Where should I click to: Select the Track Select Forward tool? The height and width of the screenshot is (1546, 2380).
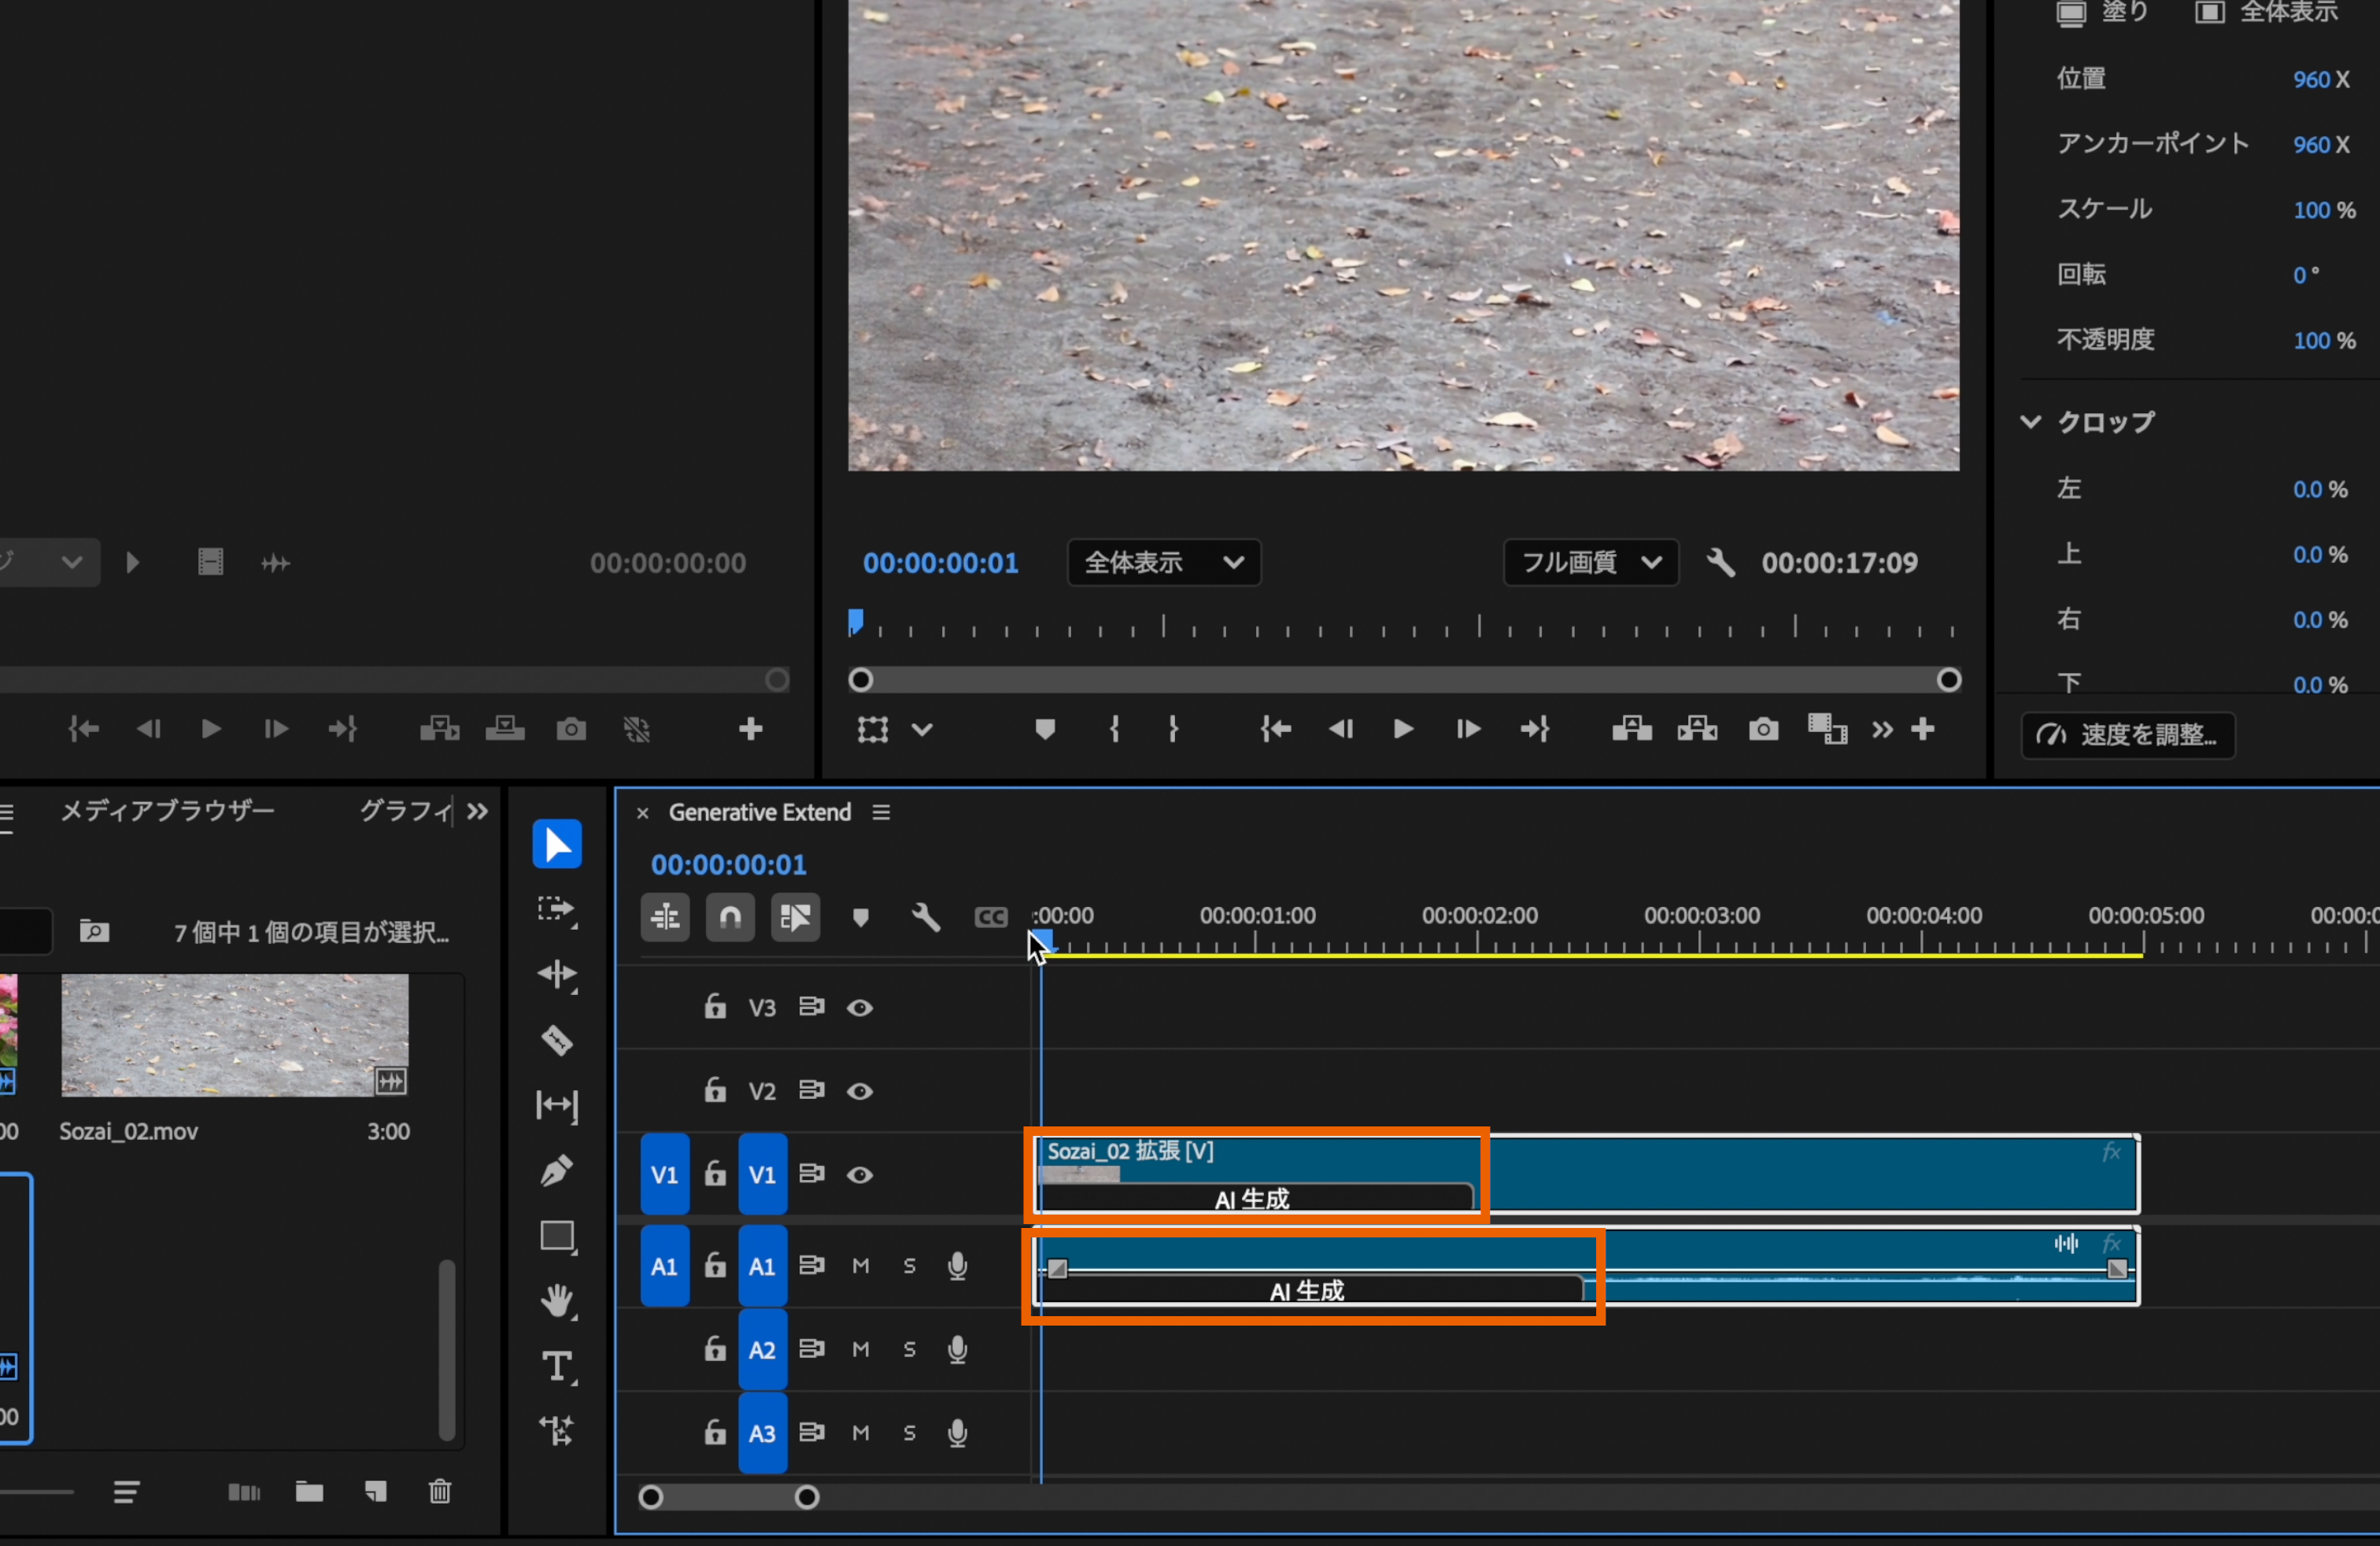coord(557,909)
